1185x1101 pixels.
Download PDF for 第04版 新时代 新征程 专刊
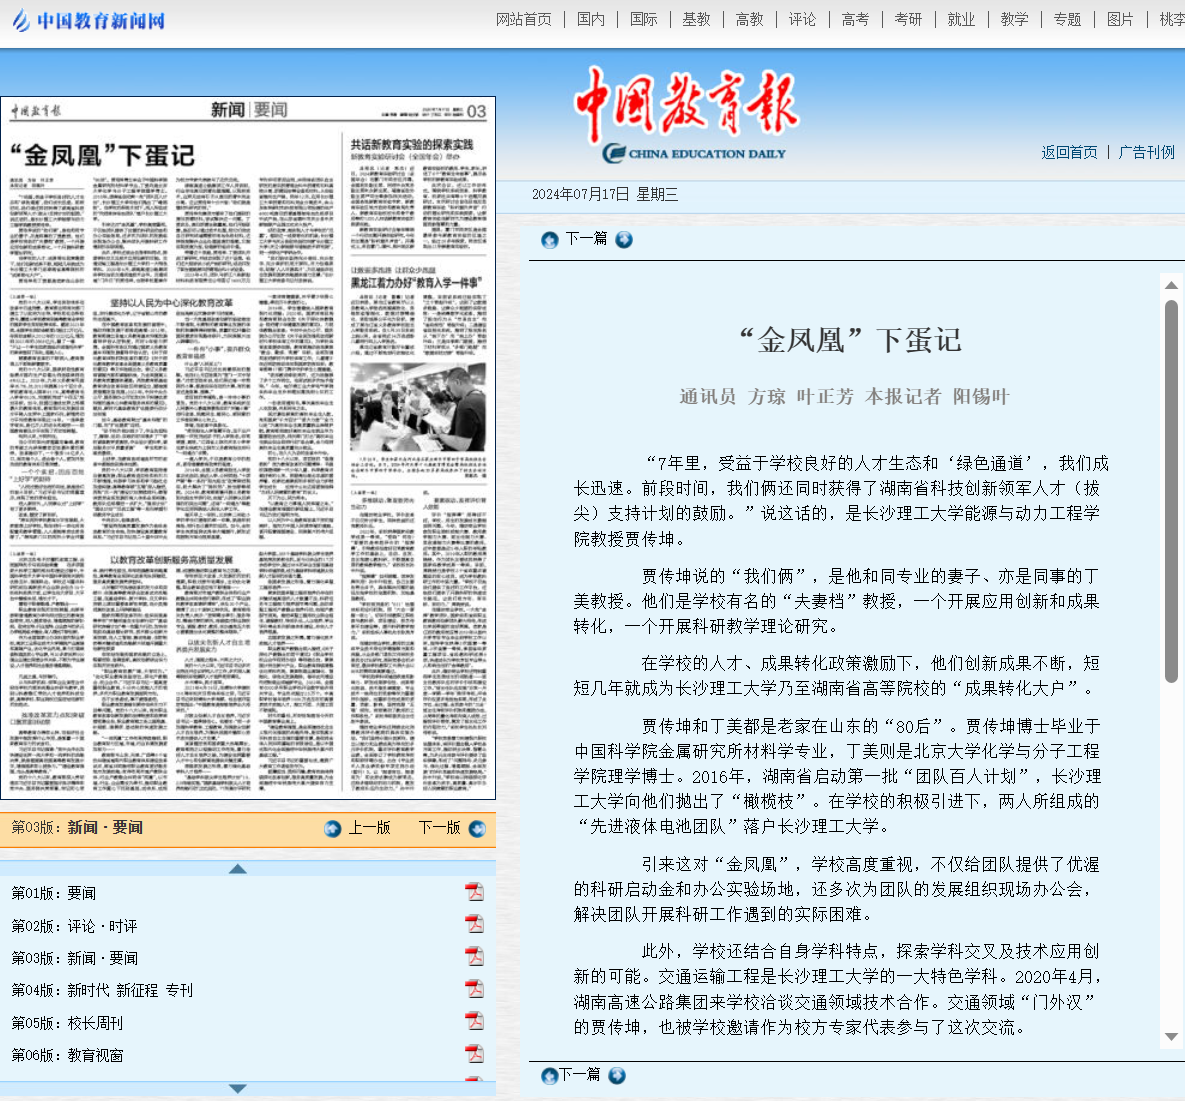(474, 989)
